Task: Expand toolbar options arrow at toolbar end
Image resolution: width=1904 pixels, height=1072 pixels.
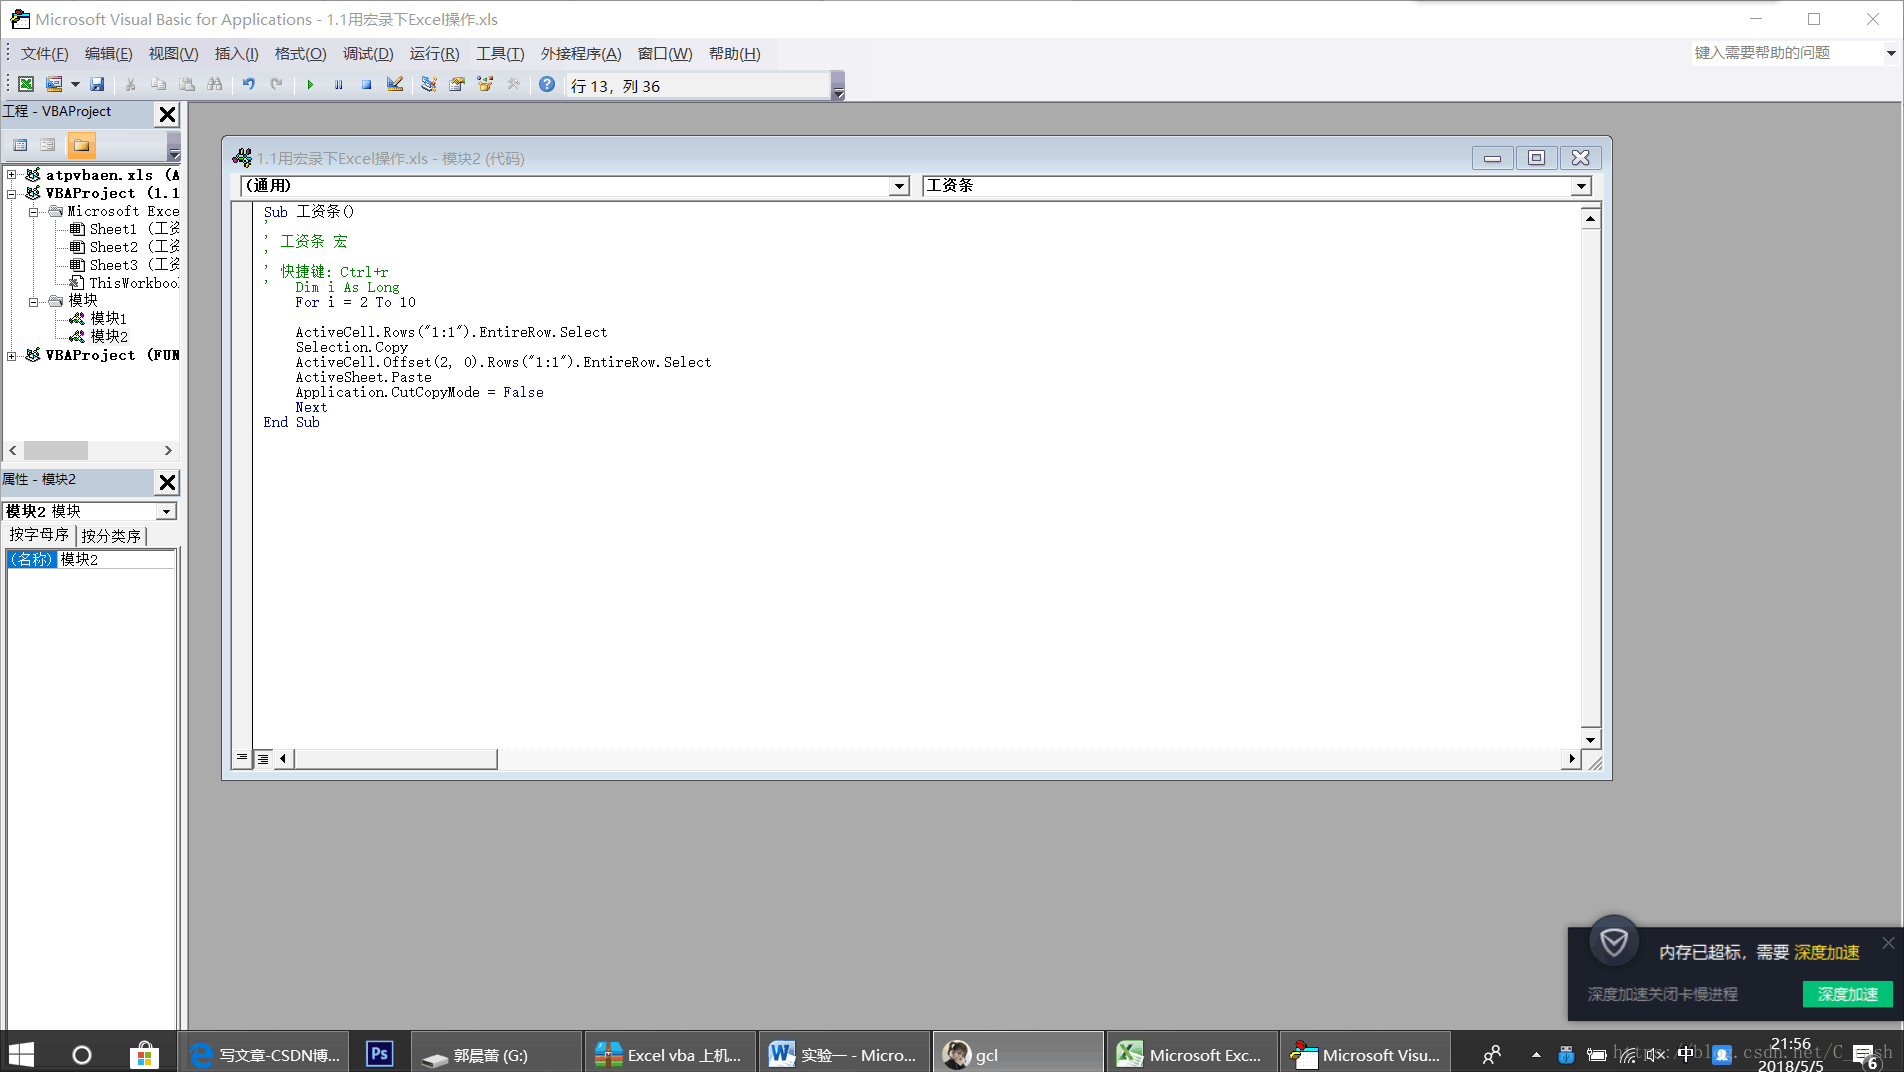Action: (x=838, y=86)
